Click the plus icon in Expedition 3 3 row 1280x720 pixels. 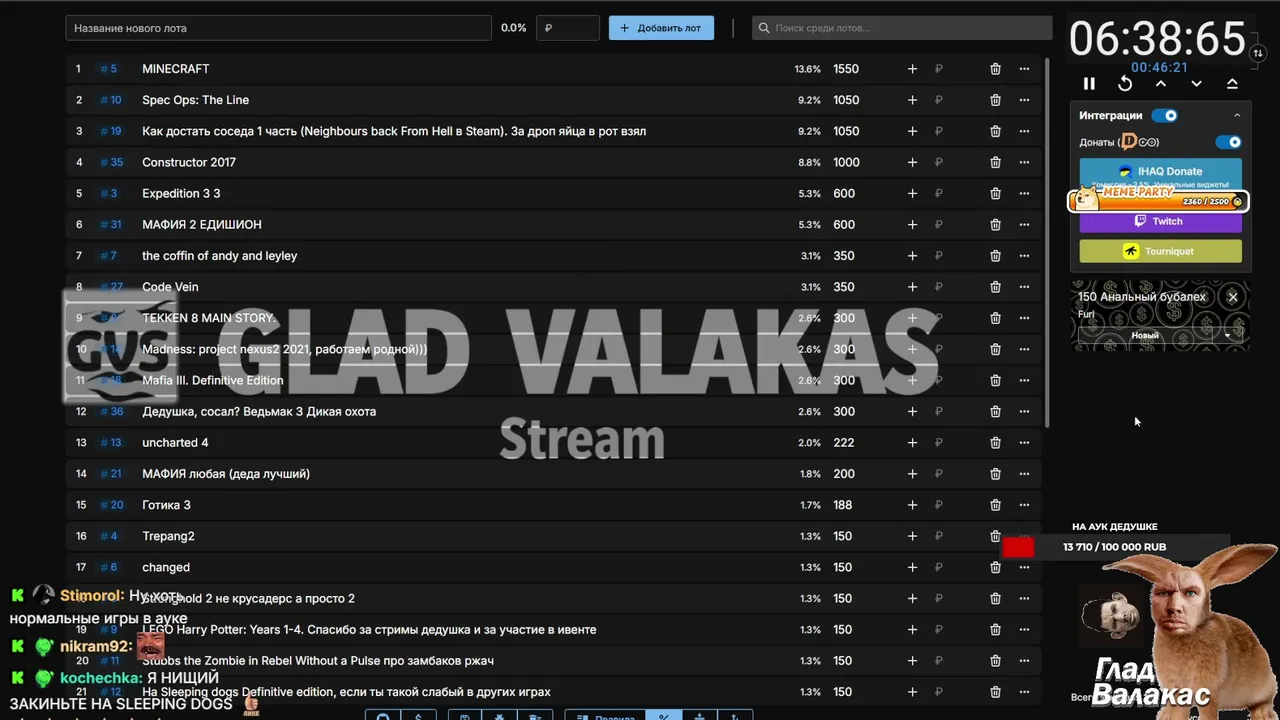click(912, 193)
